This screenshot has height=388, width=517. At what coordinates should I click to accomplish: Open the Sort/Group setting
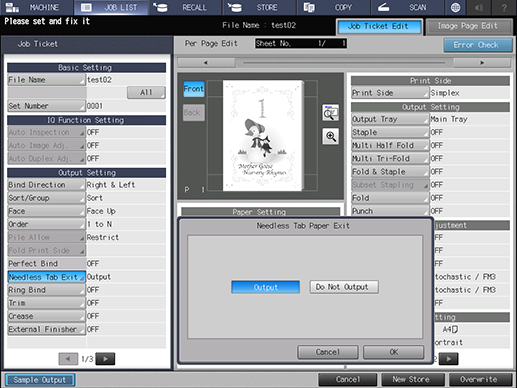point(46,198)
